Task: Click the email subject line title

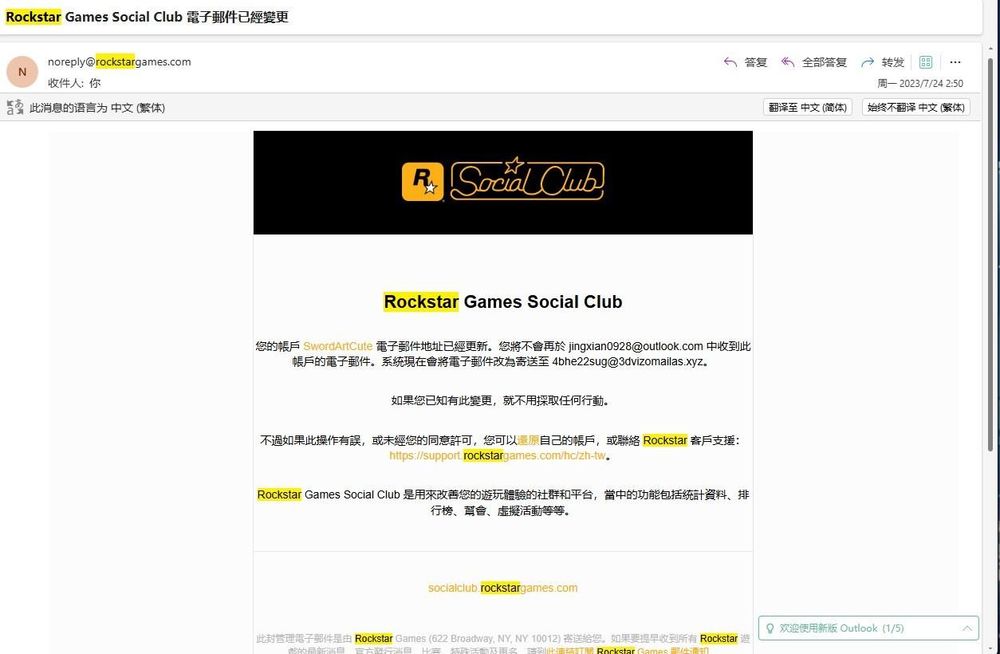Action: [147, 17]
